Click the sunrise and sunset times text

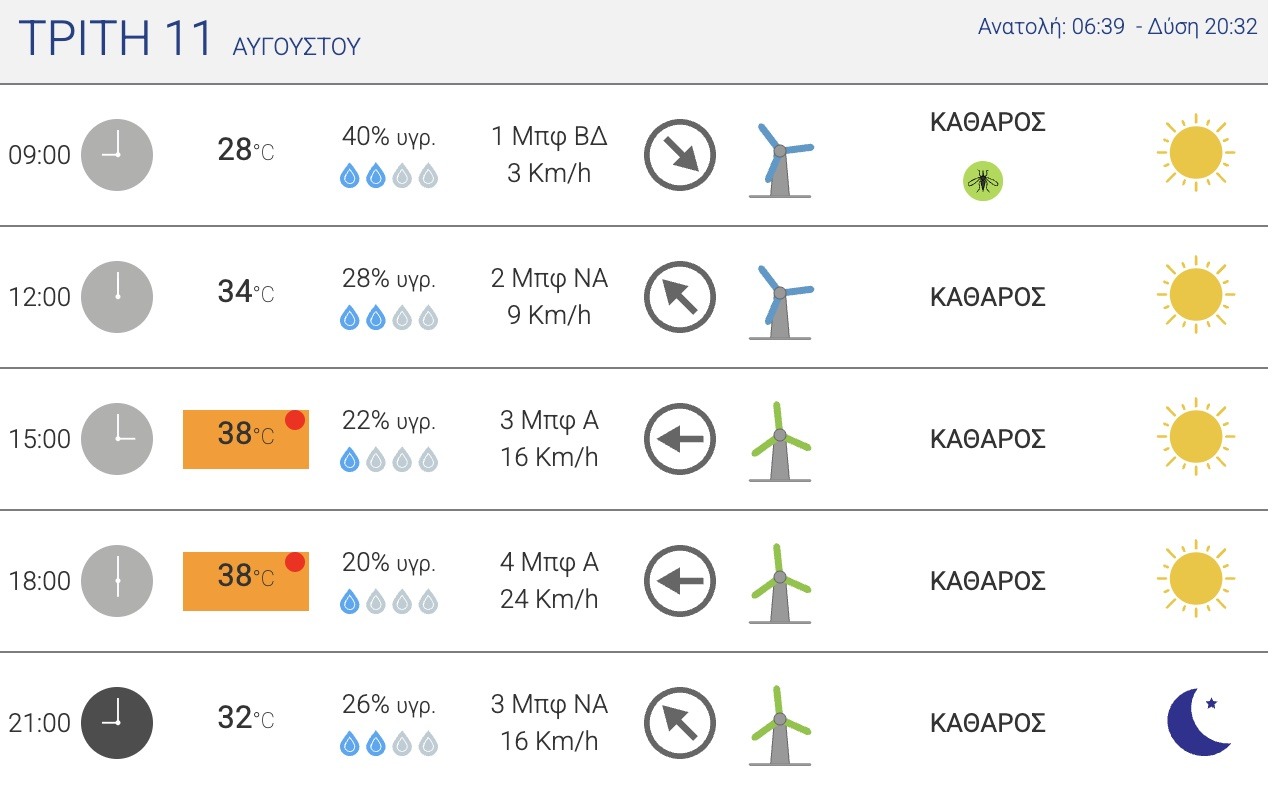(1117, 27)
